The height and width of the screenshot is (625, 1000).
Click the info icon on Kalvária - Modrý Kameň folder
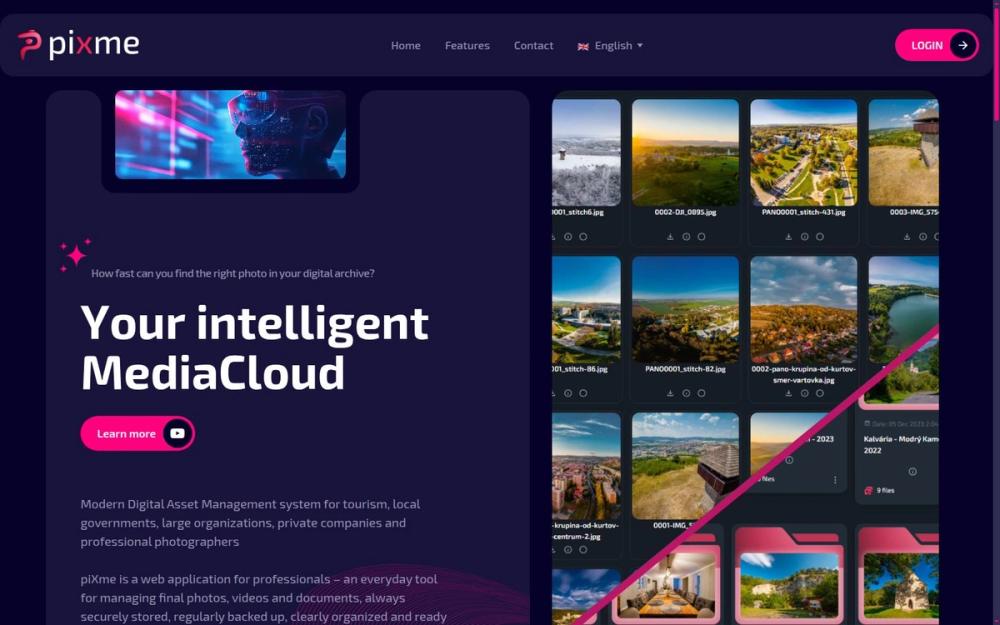[x=913, y=472]
